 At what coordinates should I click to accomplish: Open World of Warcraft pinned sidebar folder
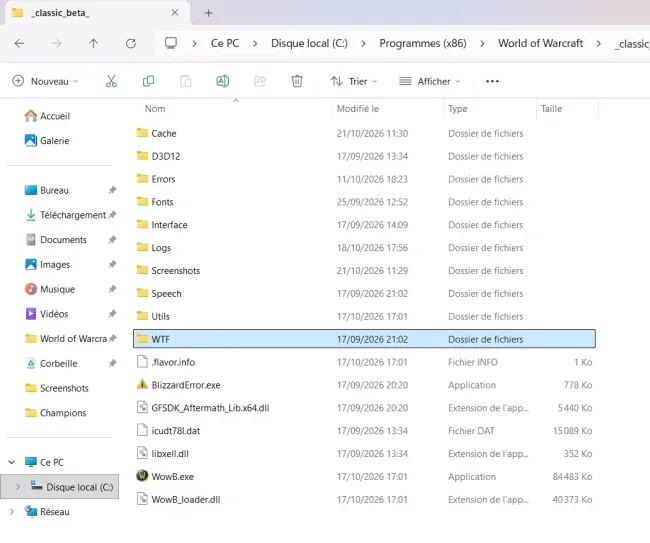point(65,339)
